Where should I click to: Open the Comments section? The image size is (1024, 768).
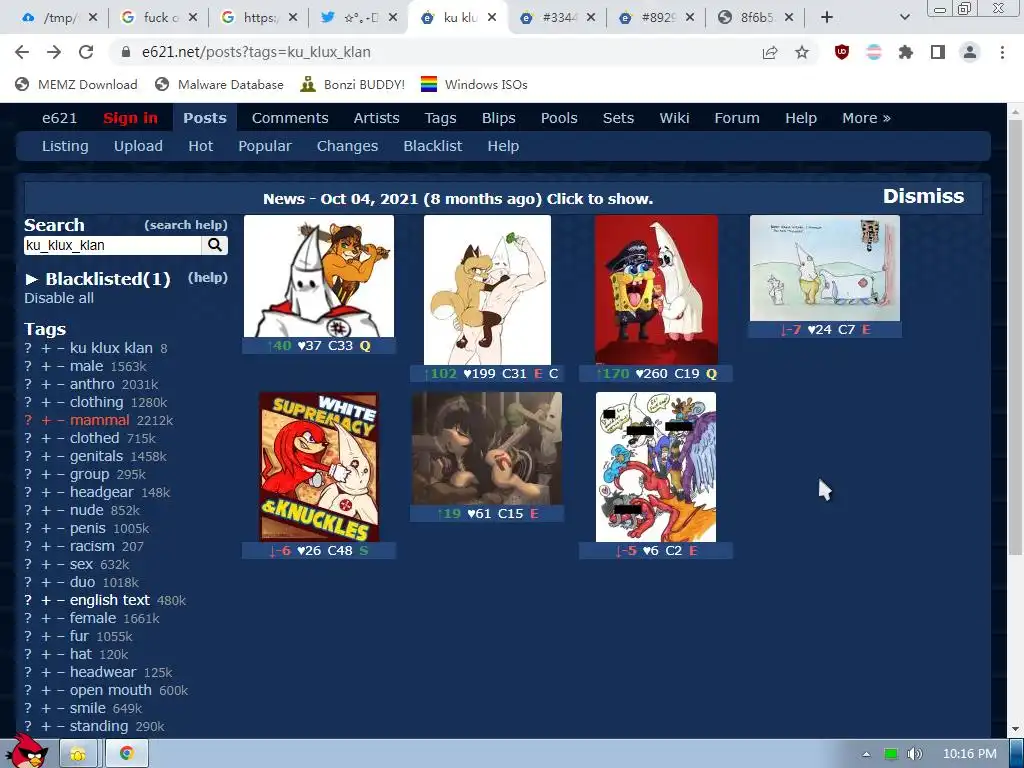point(290,118)
